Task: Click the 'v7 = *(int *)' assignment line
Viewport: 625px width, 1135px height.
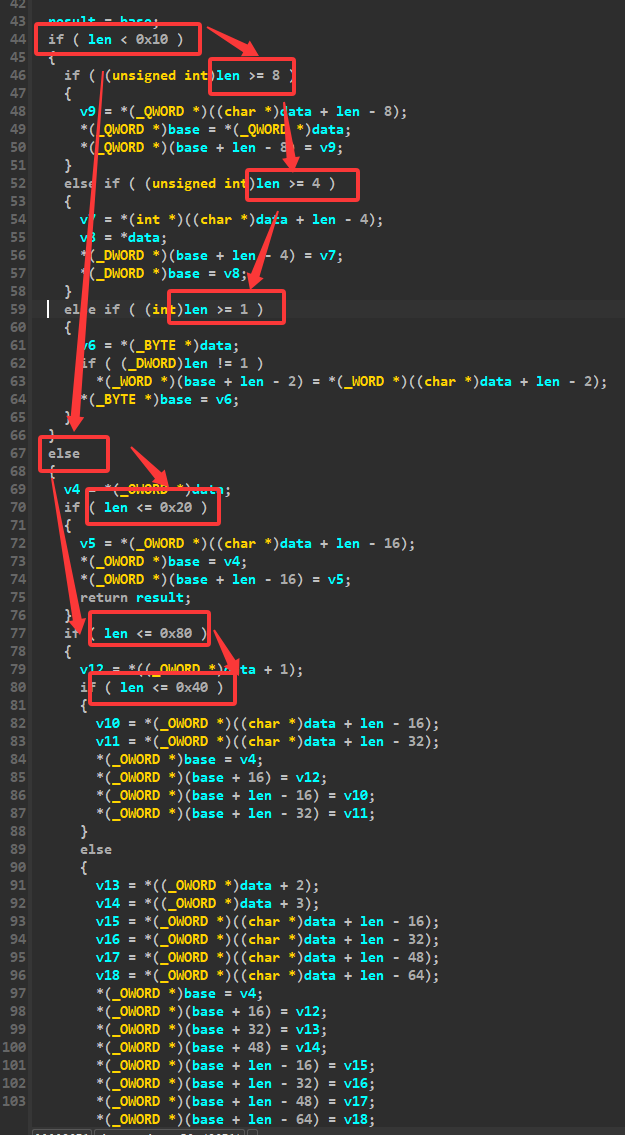Action: 231,219
